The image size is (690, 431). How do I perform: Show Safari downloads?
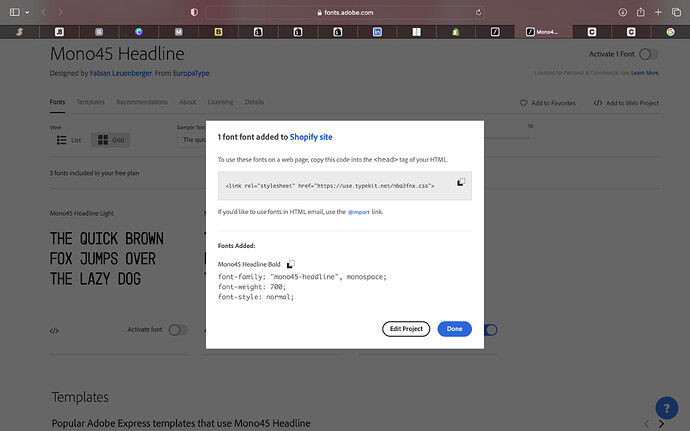pyautogui.click(x=622, y=12)
